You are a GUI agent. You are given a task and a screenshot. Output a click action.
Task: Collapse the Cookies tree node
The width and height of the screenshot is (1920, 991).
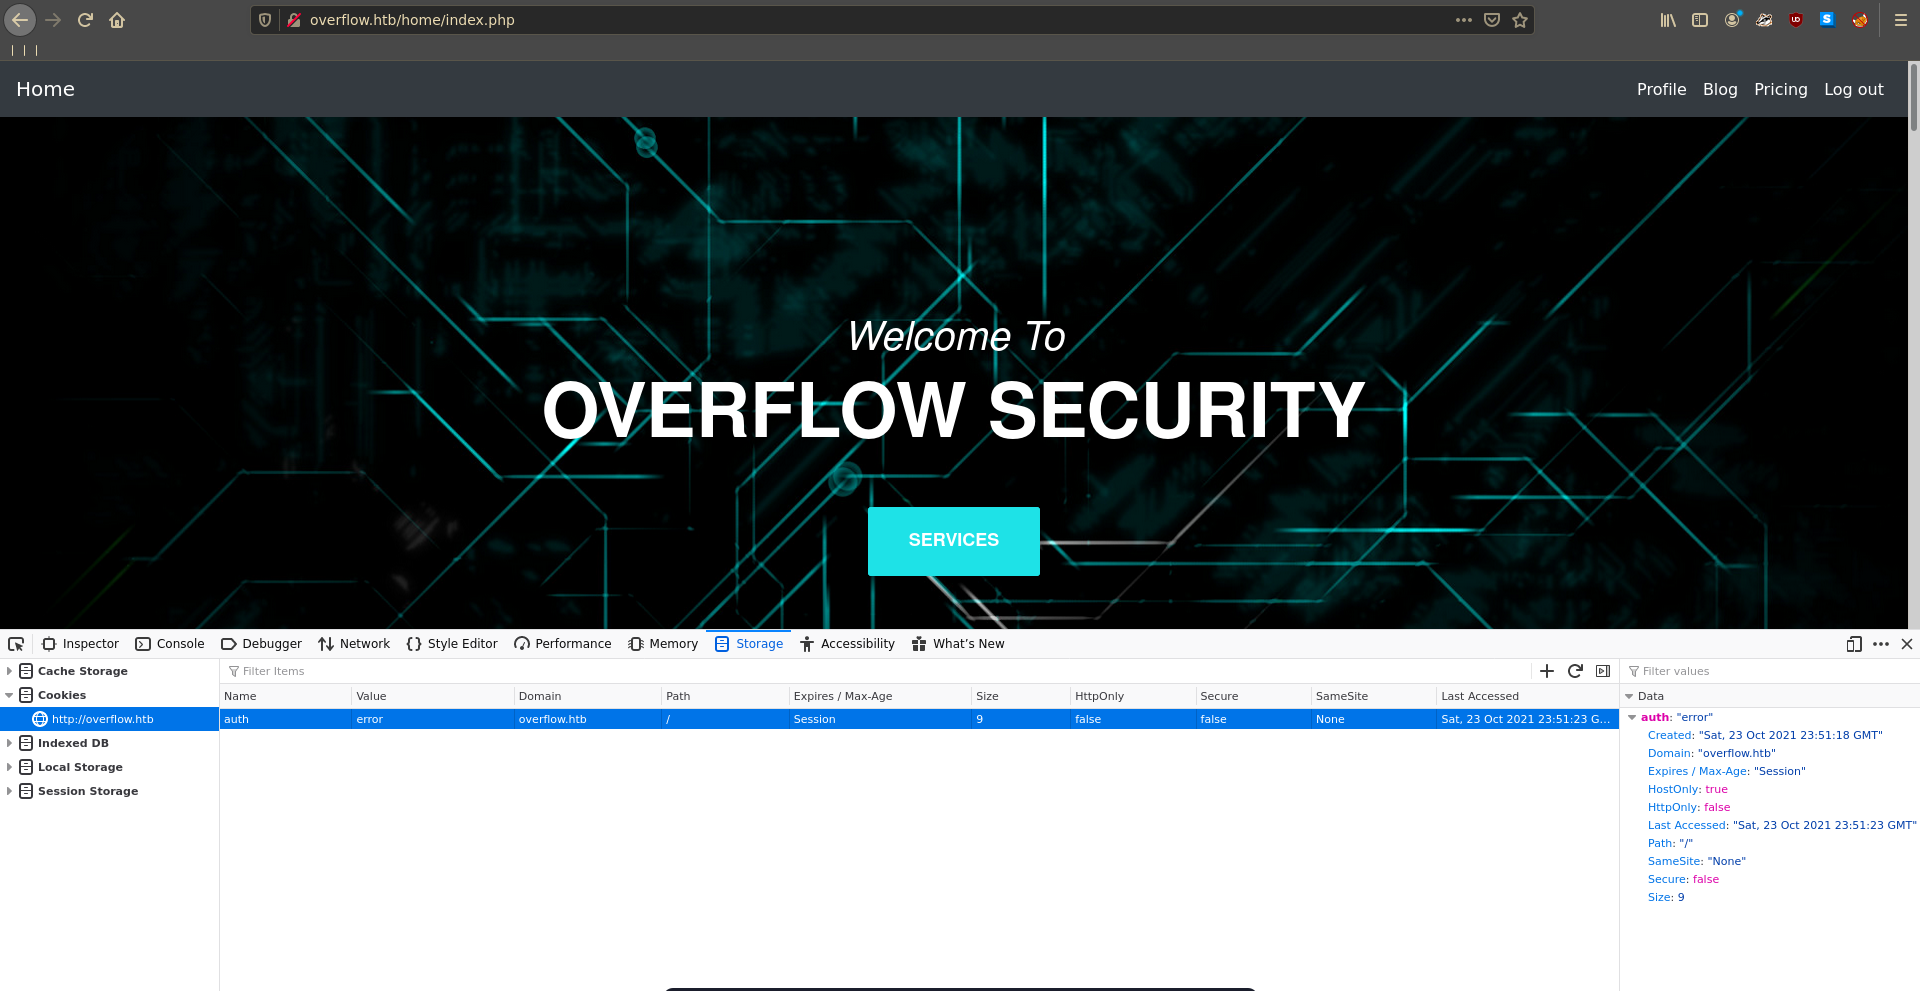tap(9, 695)
